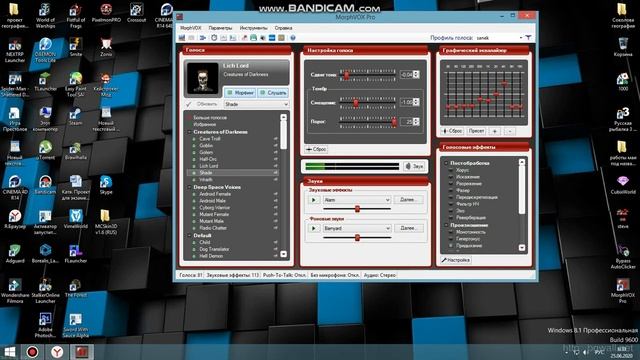The width and height of the screenshot is (640, 360).
Task: Collapse the Постобработка effects group
Action: pyautogui.click(x=446, y=163)
